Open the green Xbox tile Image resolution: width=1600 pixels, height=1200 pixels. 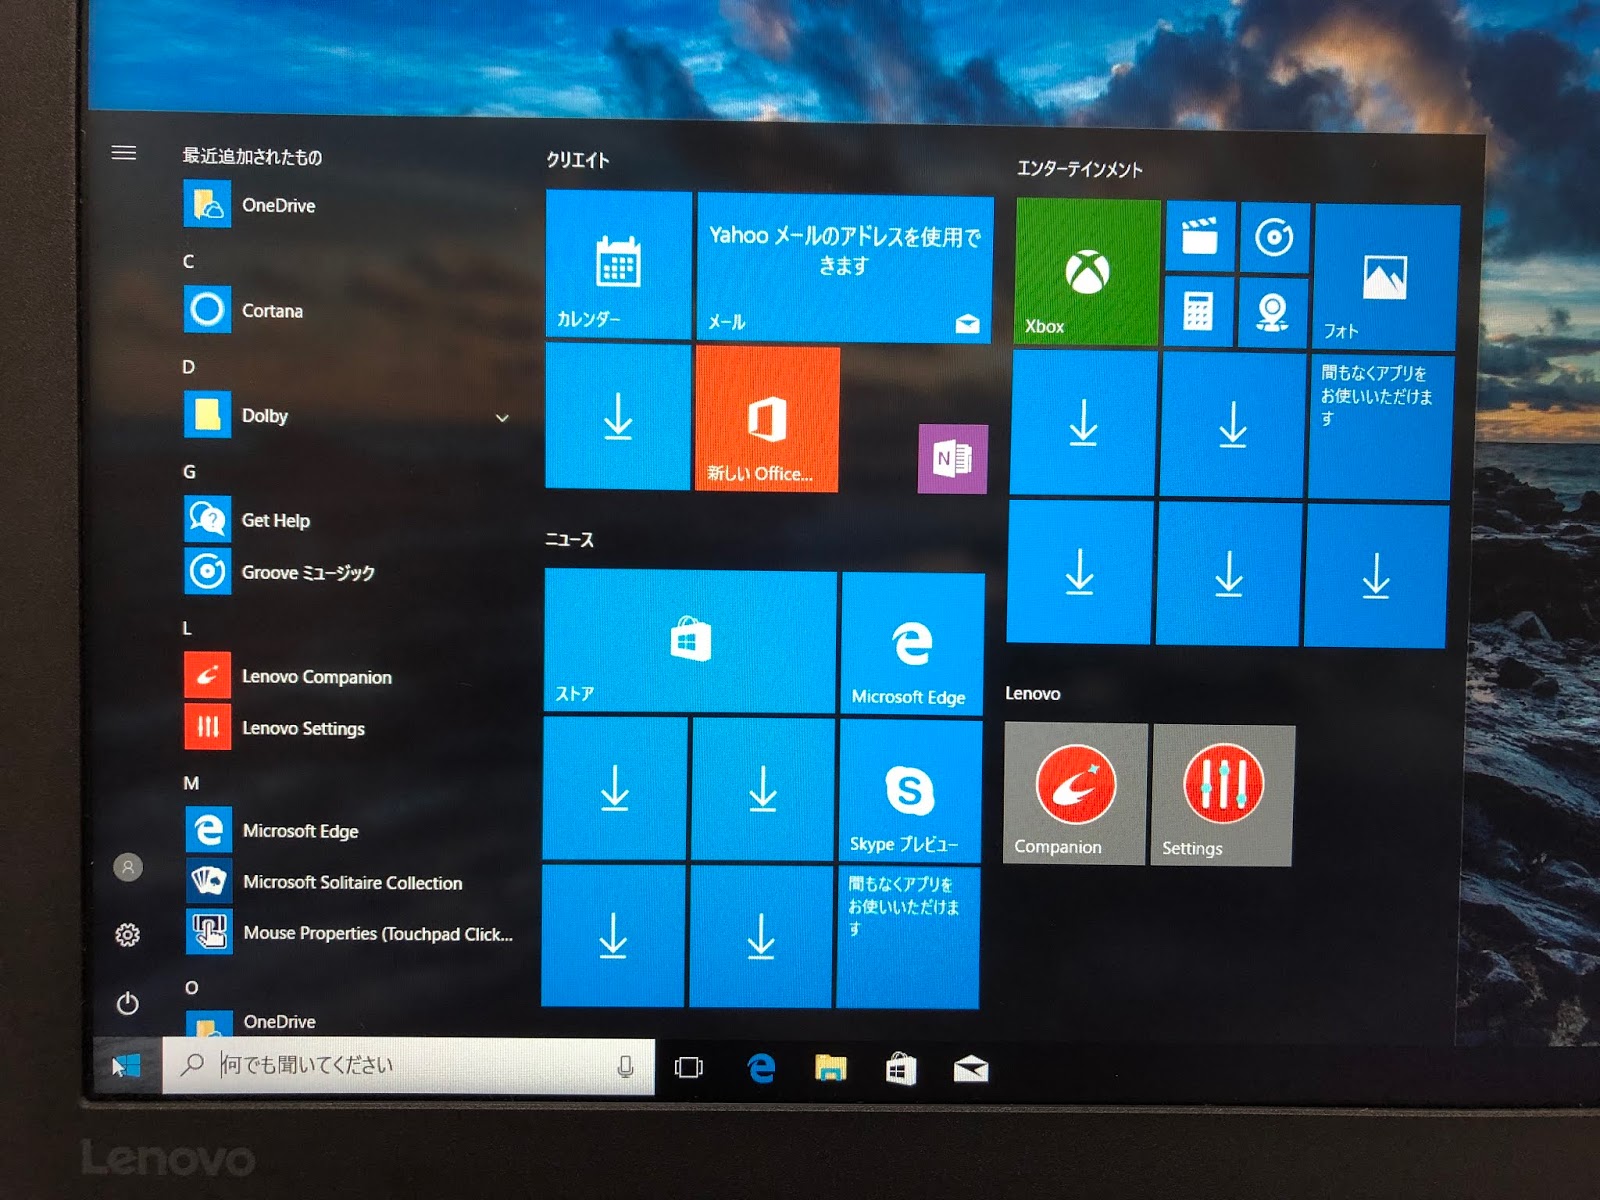click(x=1088, y=272)
